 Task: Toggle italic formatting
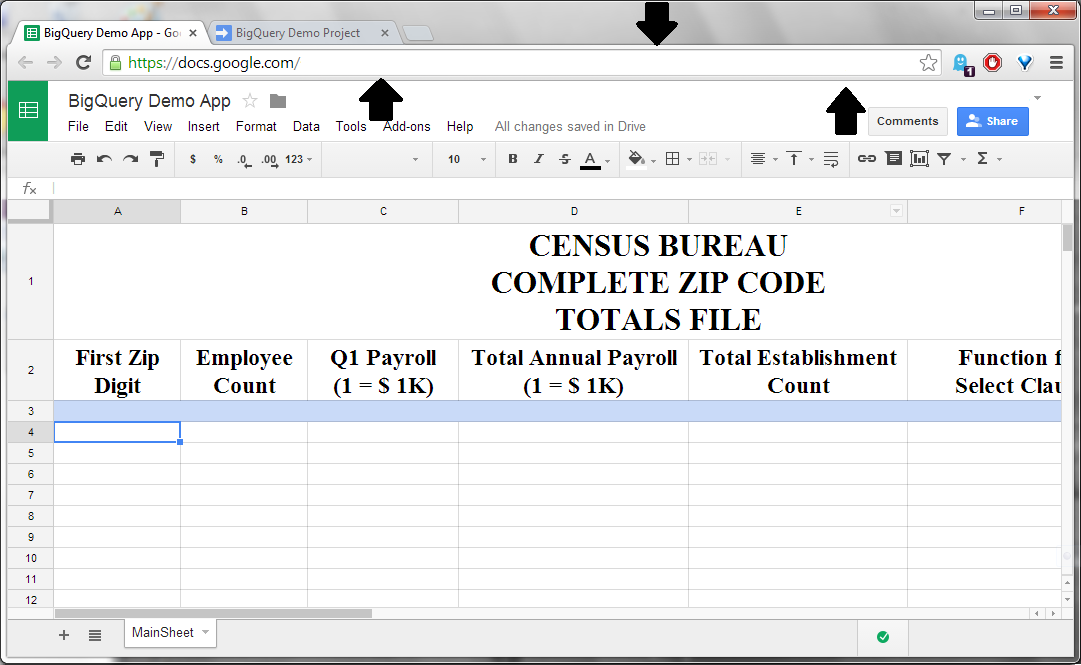[x=538, y=158]
